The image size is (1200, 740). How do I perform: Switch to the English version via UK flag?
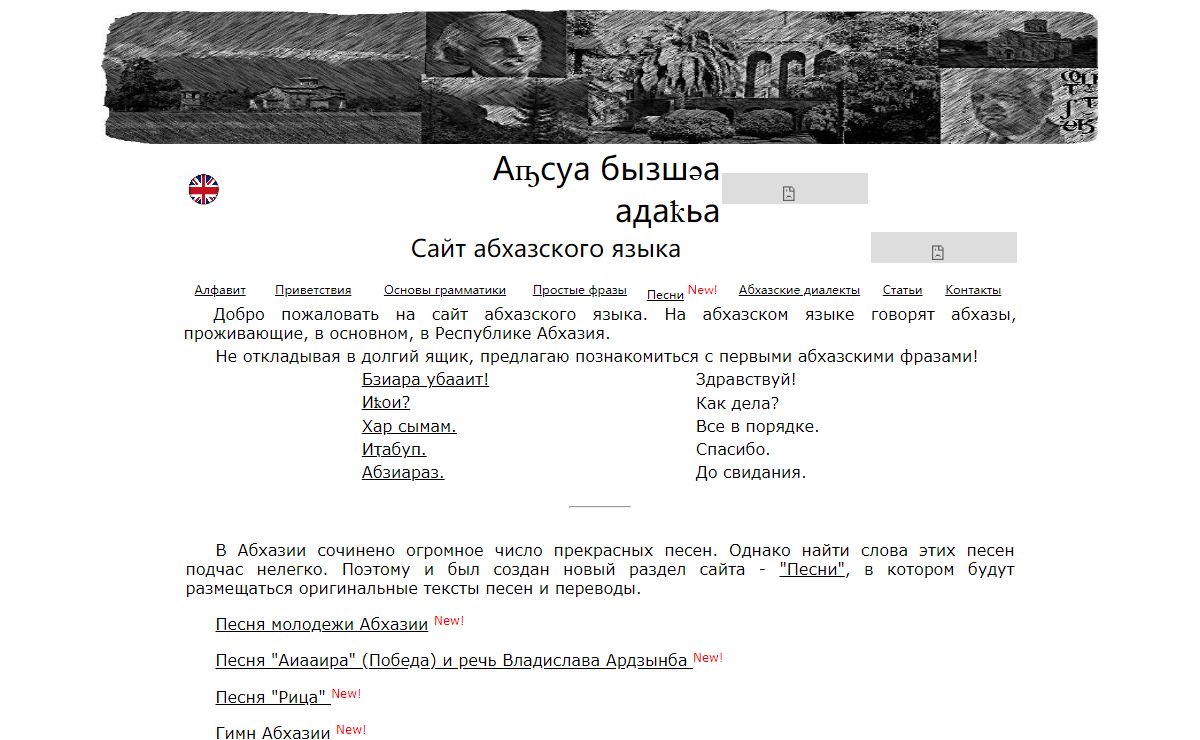[x=204, y=190]
